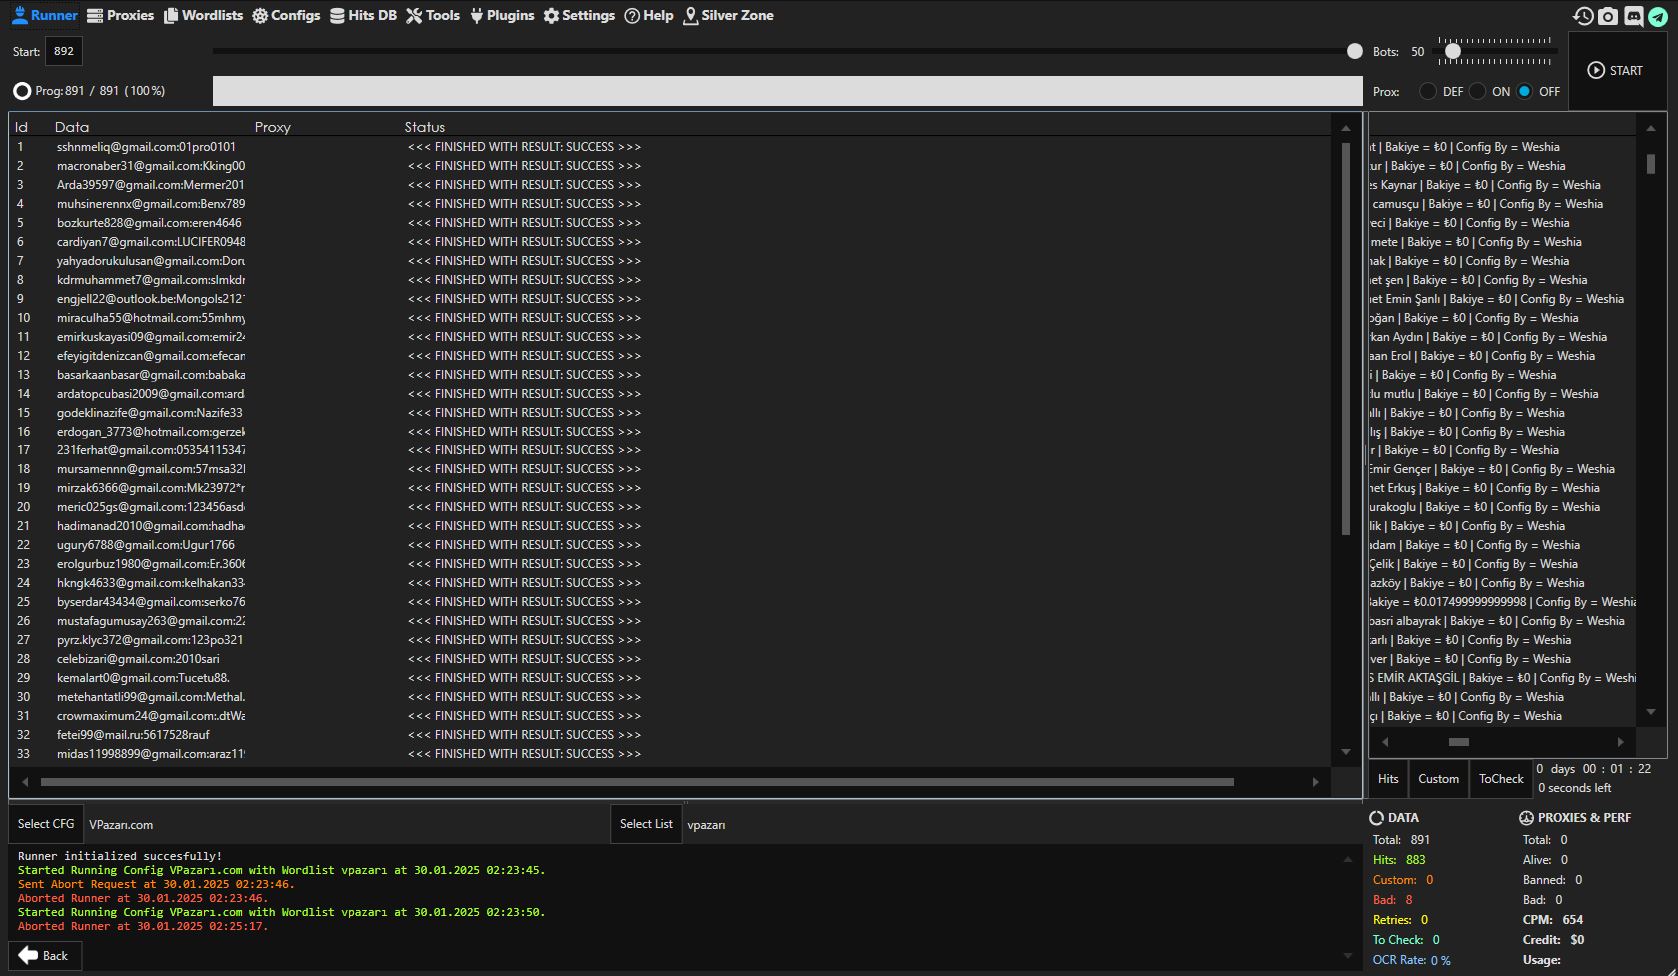Image resolution: width=1678 pixels, height=976 pixels.
Task: Switch to the ToCheck tab
Action: pos(1501,779)
